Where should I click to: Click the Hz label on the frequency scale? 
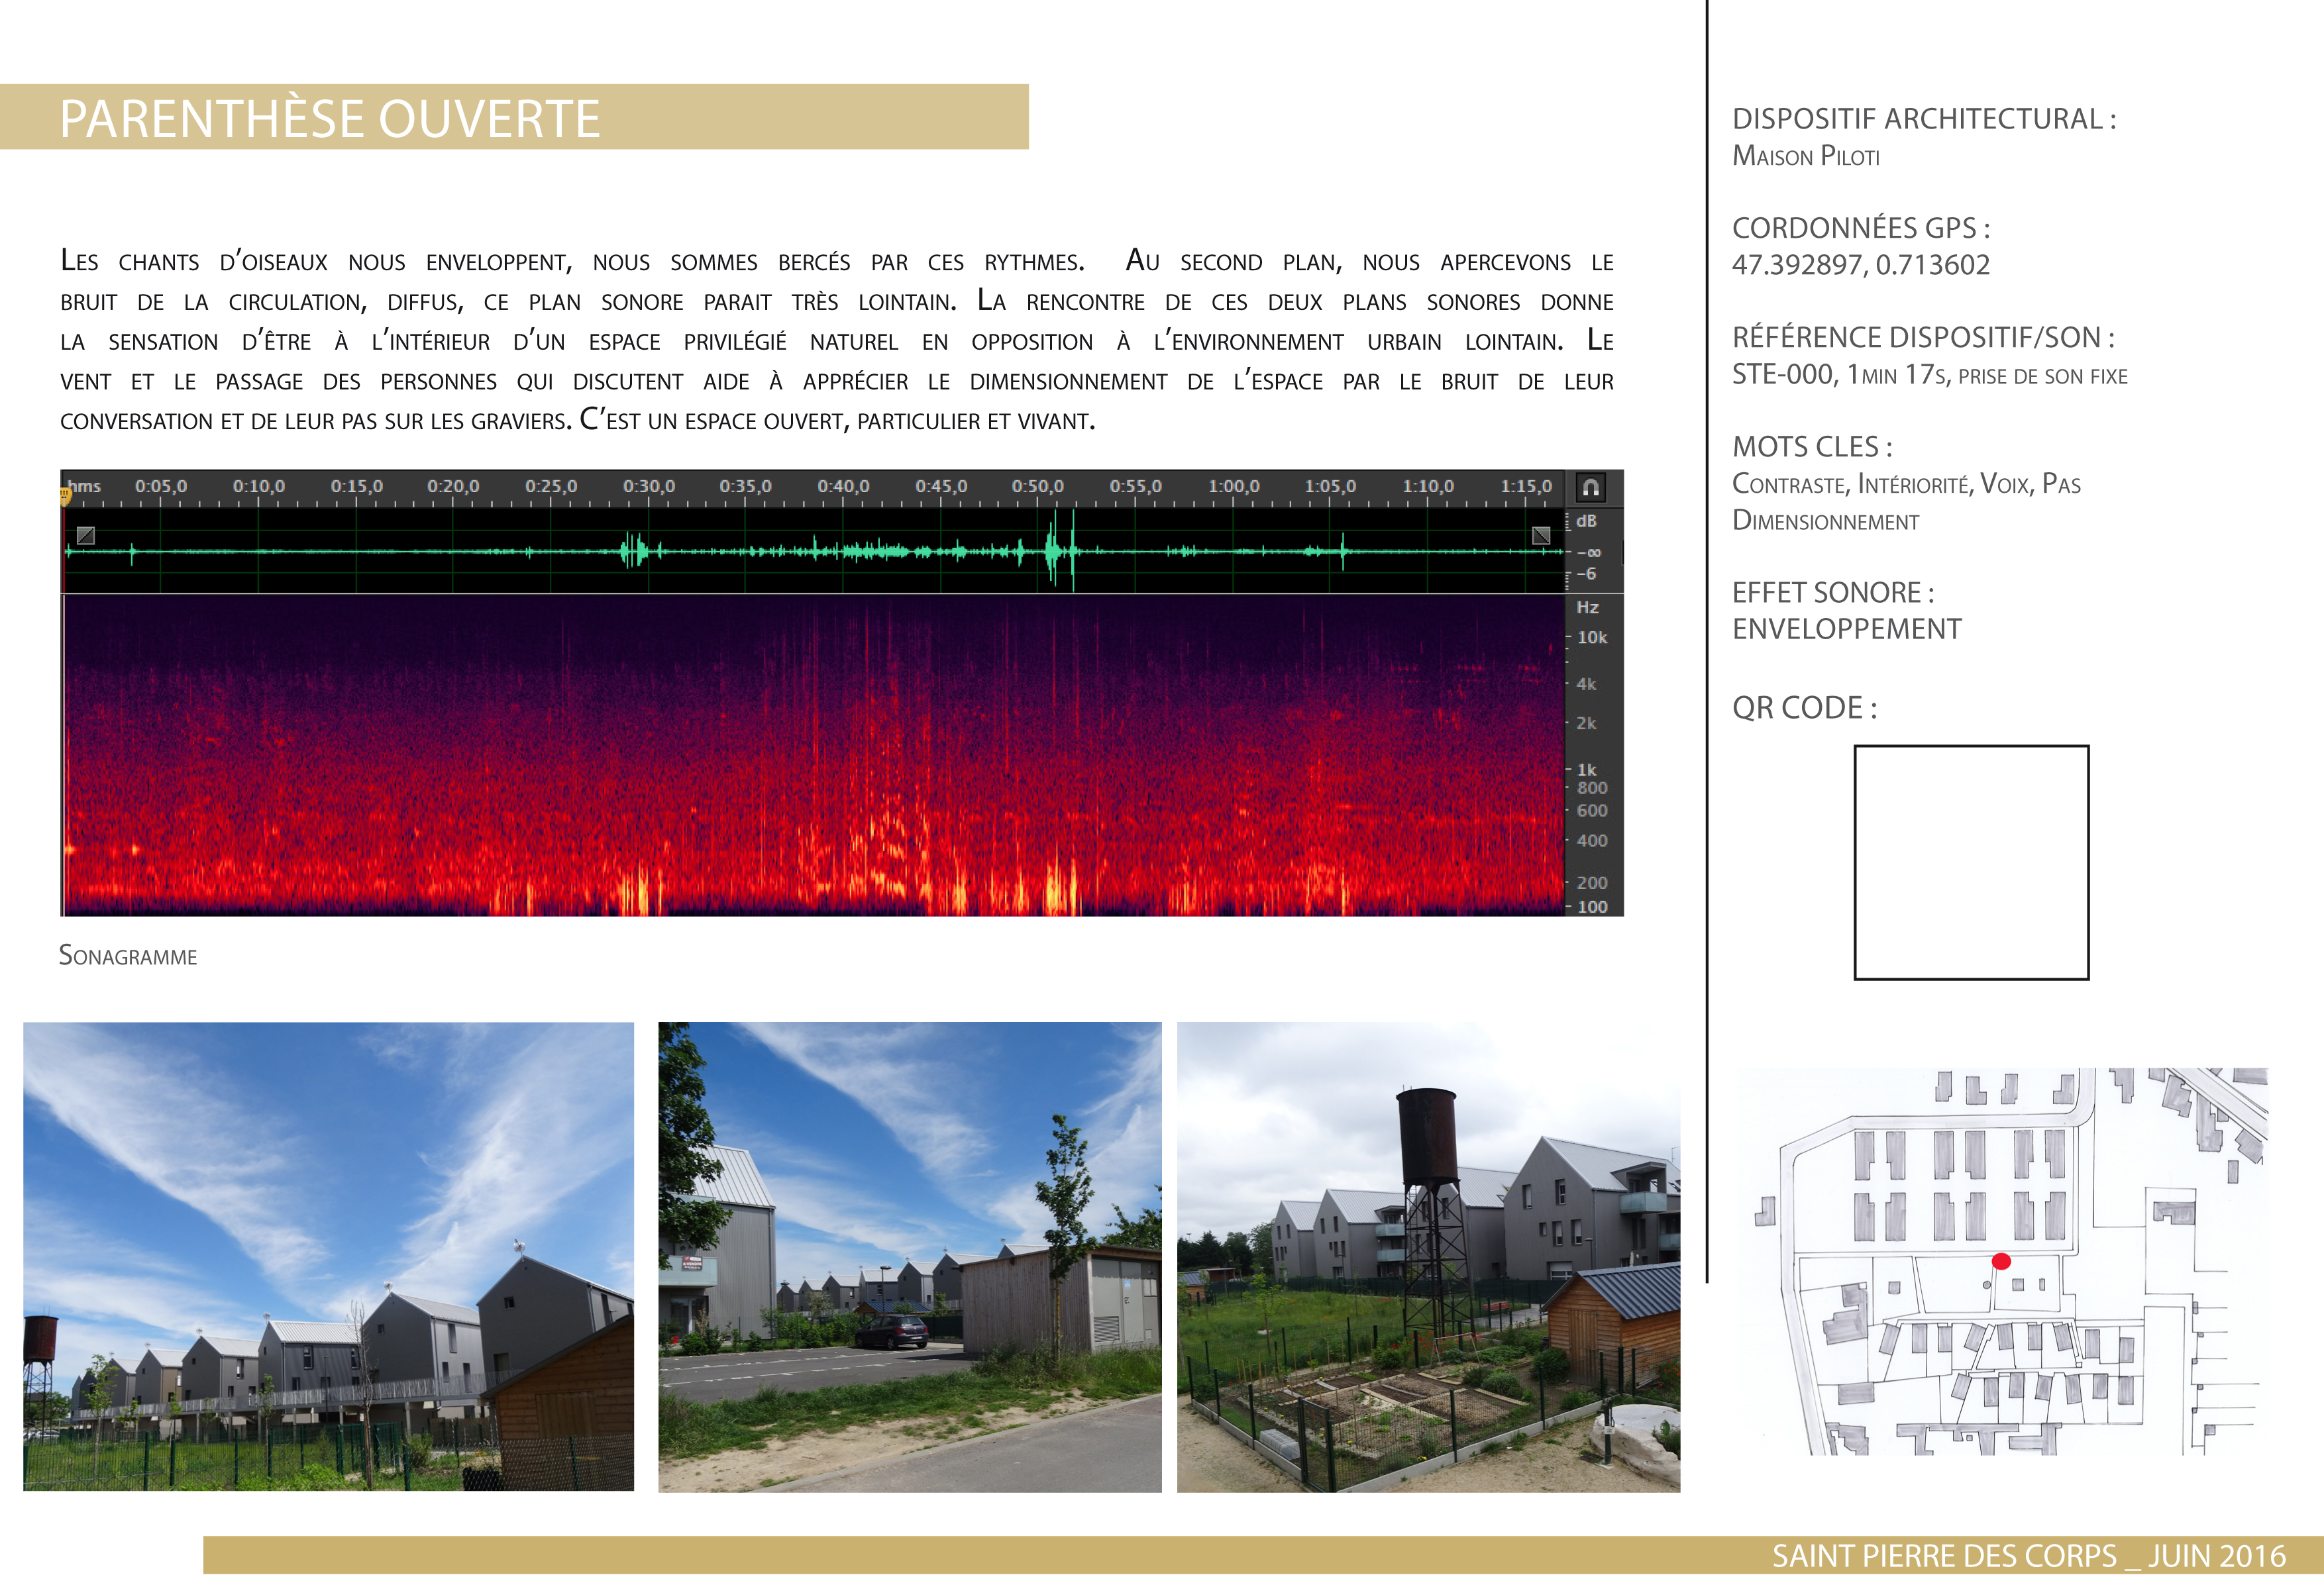pos(1588,607)
